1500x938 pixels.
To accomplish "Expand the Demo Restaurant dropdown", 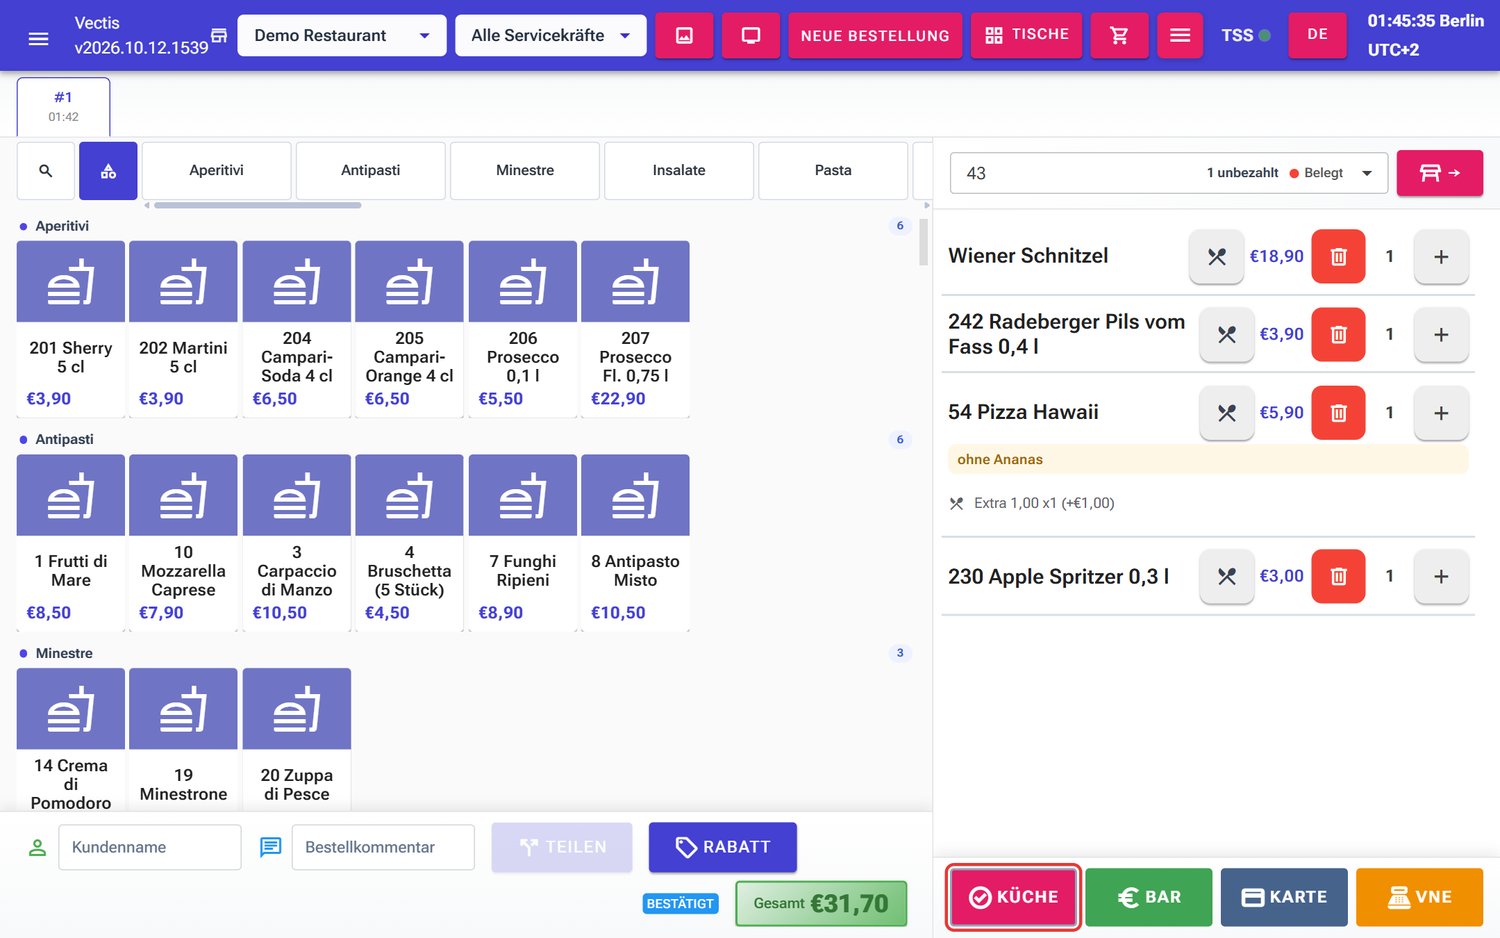I will [x=342, y=35].
